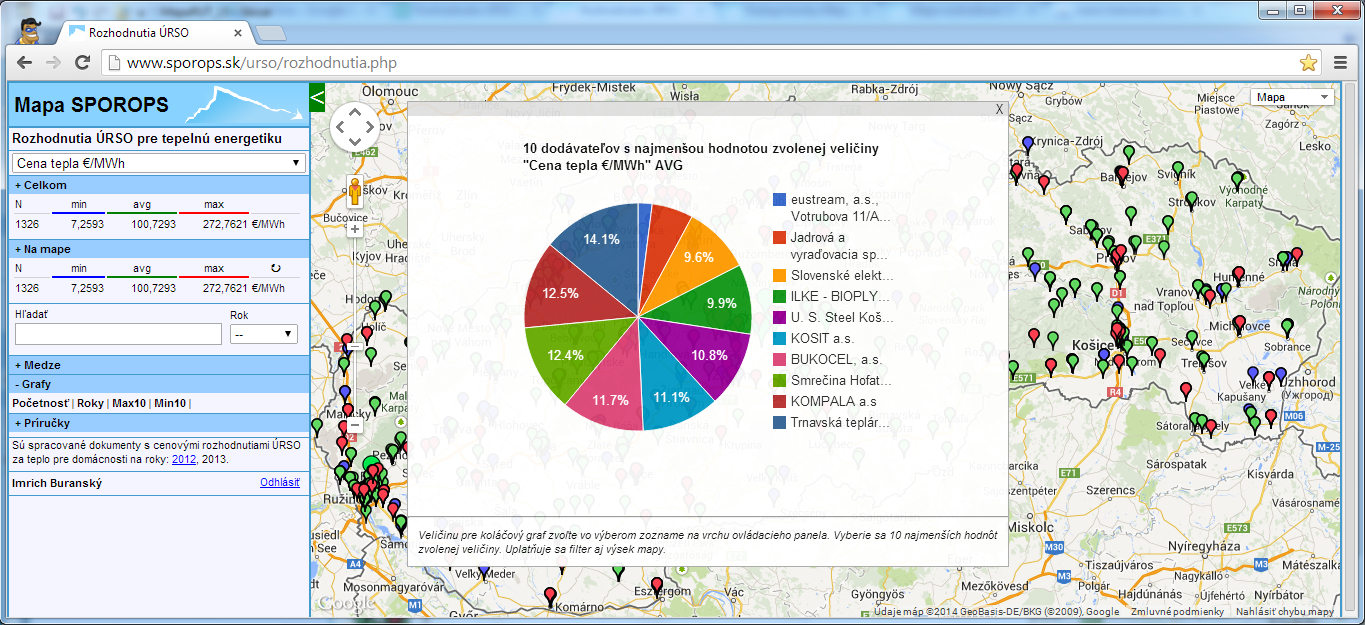Show the Min10 chart
The height and width of the screenshot is (625, 1365).
[169, 403]
